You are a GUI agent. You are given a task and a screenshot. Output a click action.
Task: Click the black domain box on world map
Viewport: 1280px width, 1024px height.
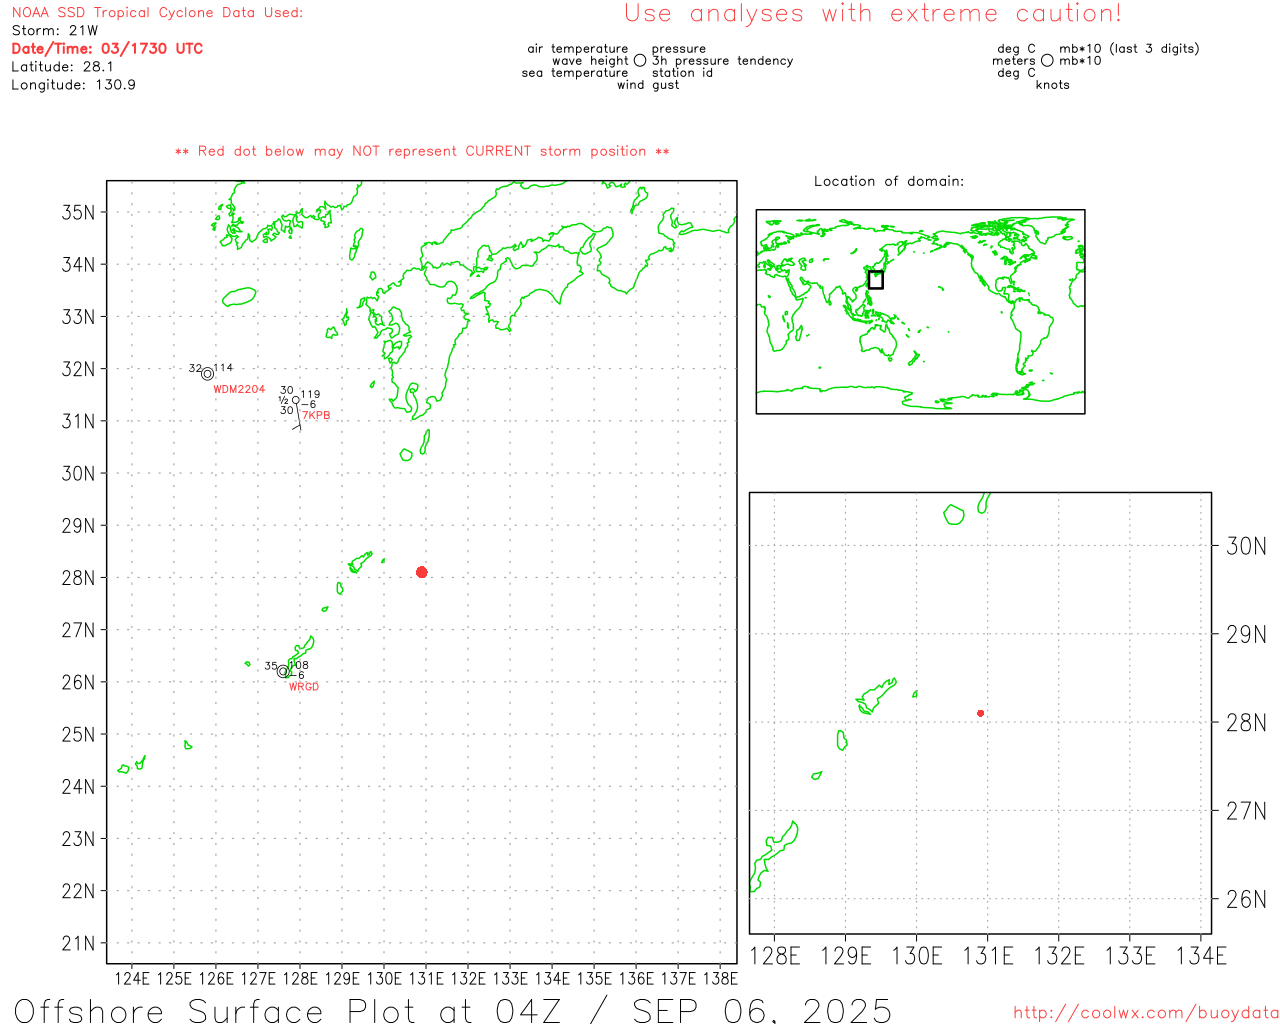[x=875, y=280]
